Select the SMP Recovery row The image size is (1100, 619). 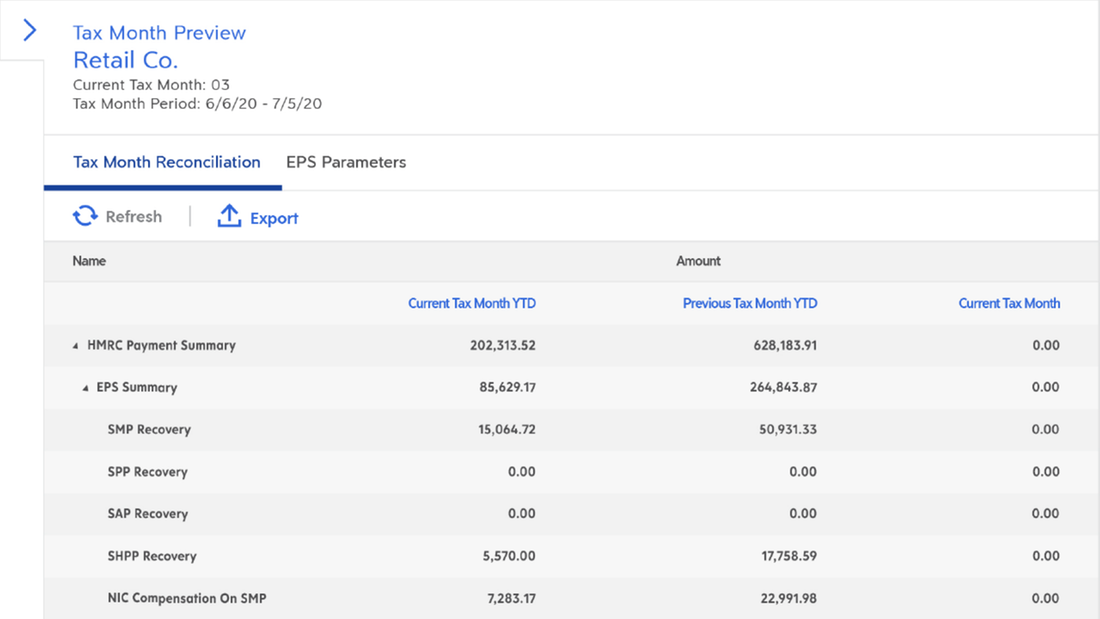(x=149, y=430)
